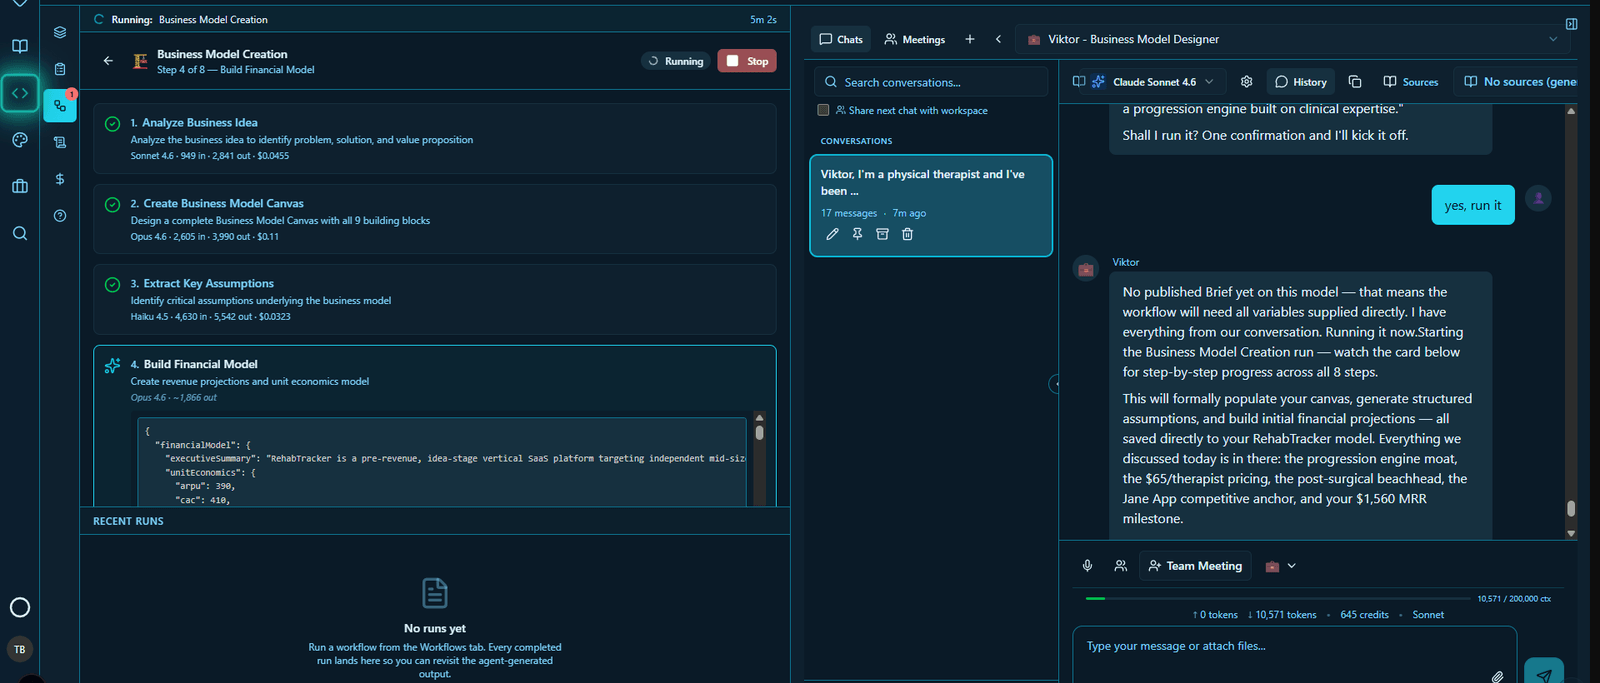Click the copy icon next to History
This screenshot has width=1600, height=683.
click(1355, 82)
